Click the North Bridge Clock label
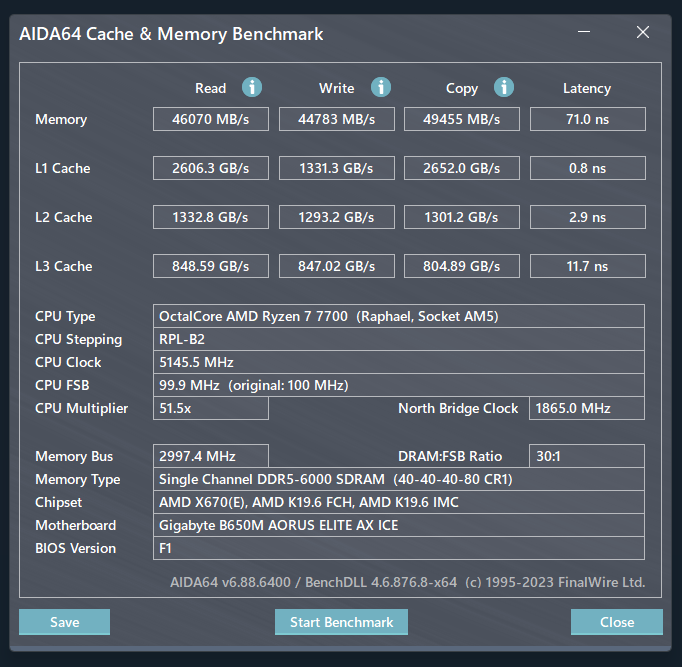This screenshot has width=682, height=667. (458, 409)
